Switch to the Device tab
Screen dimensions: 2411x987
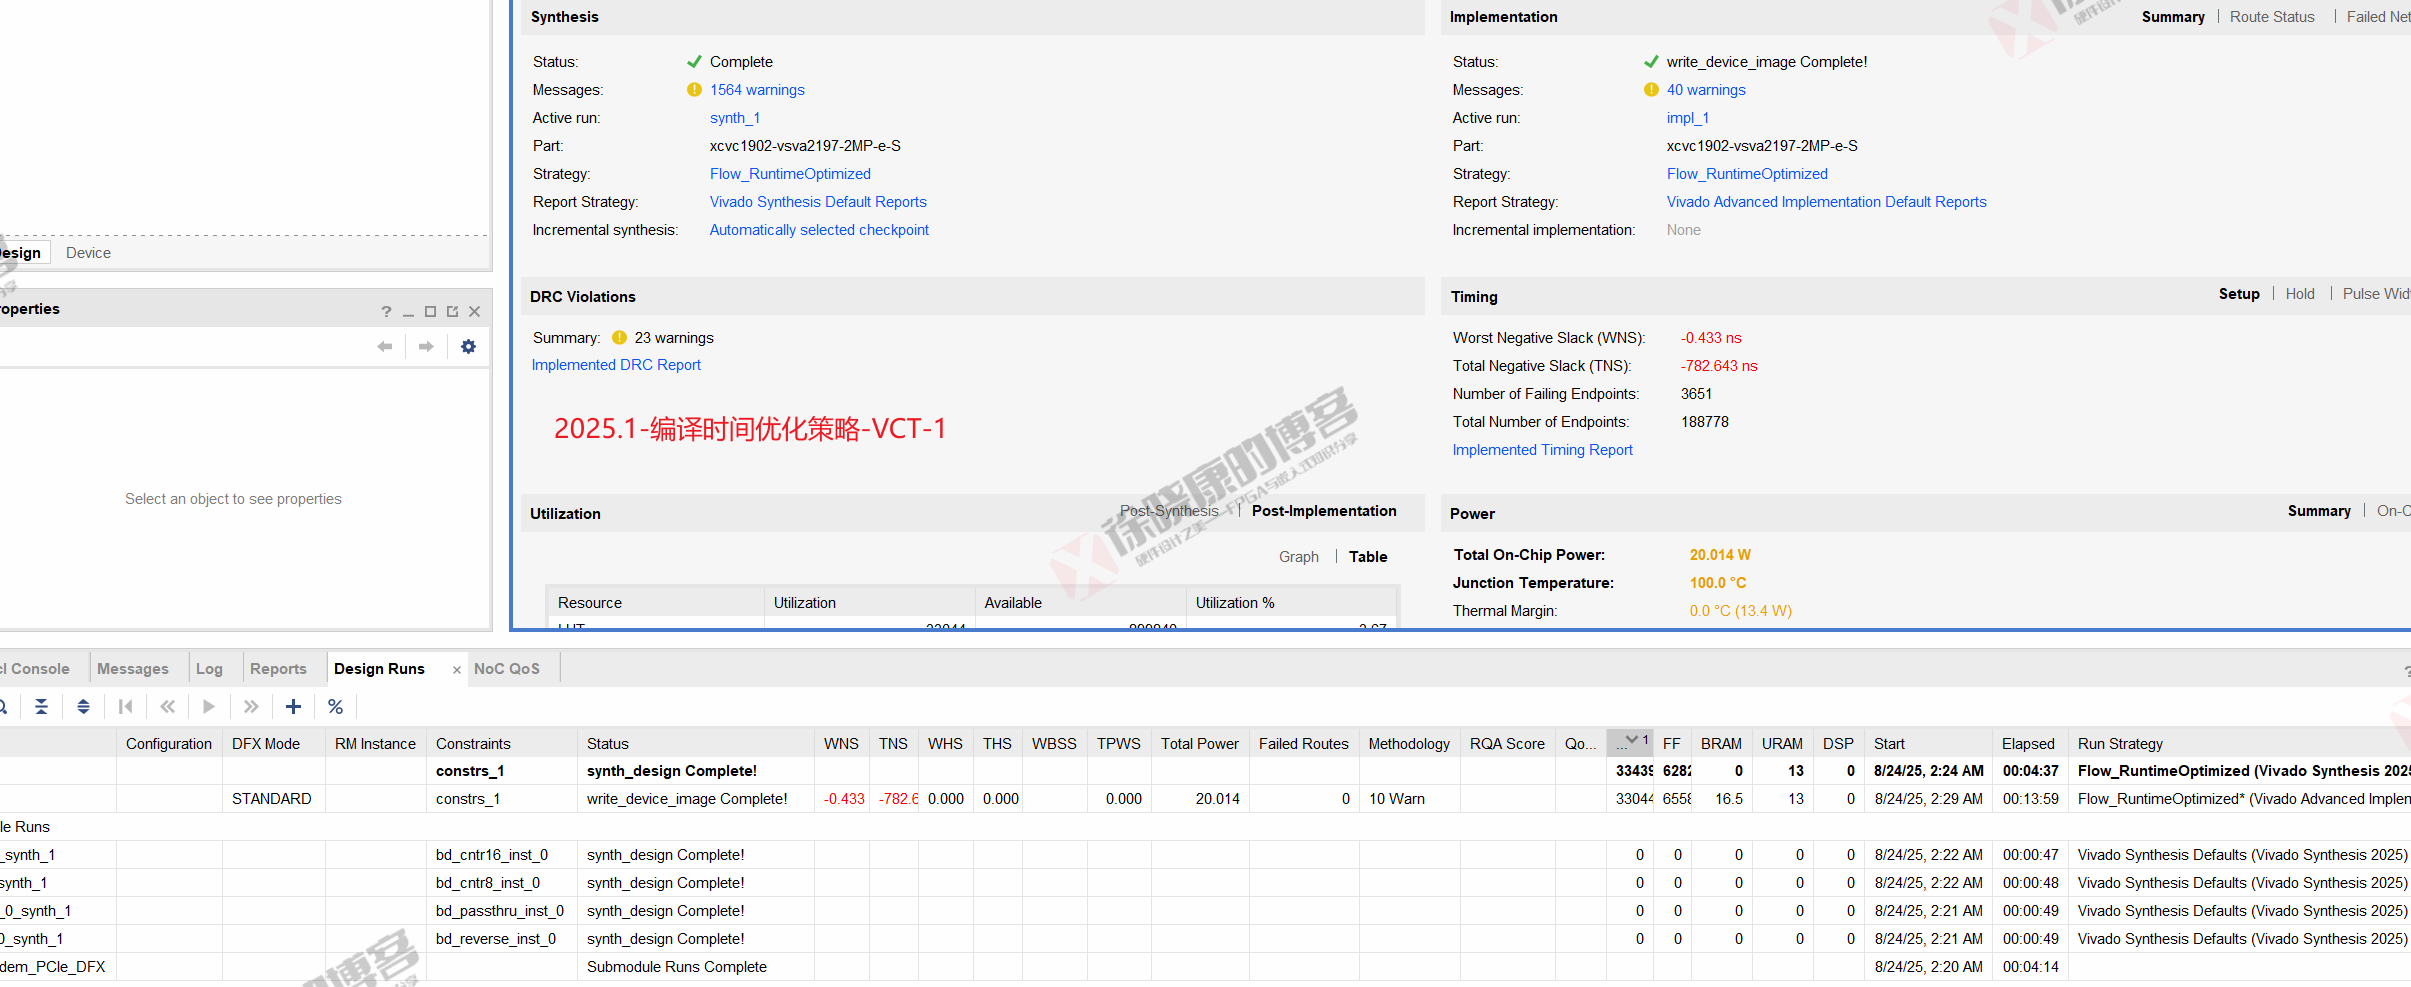[x=88, y=253]
